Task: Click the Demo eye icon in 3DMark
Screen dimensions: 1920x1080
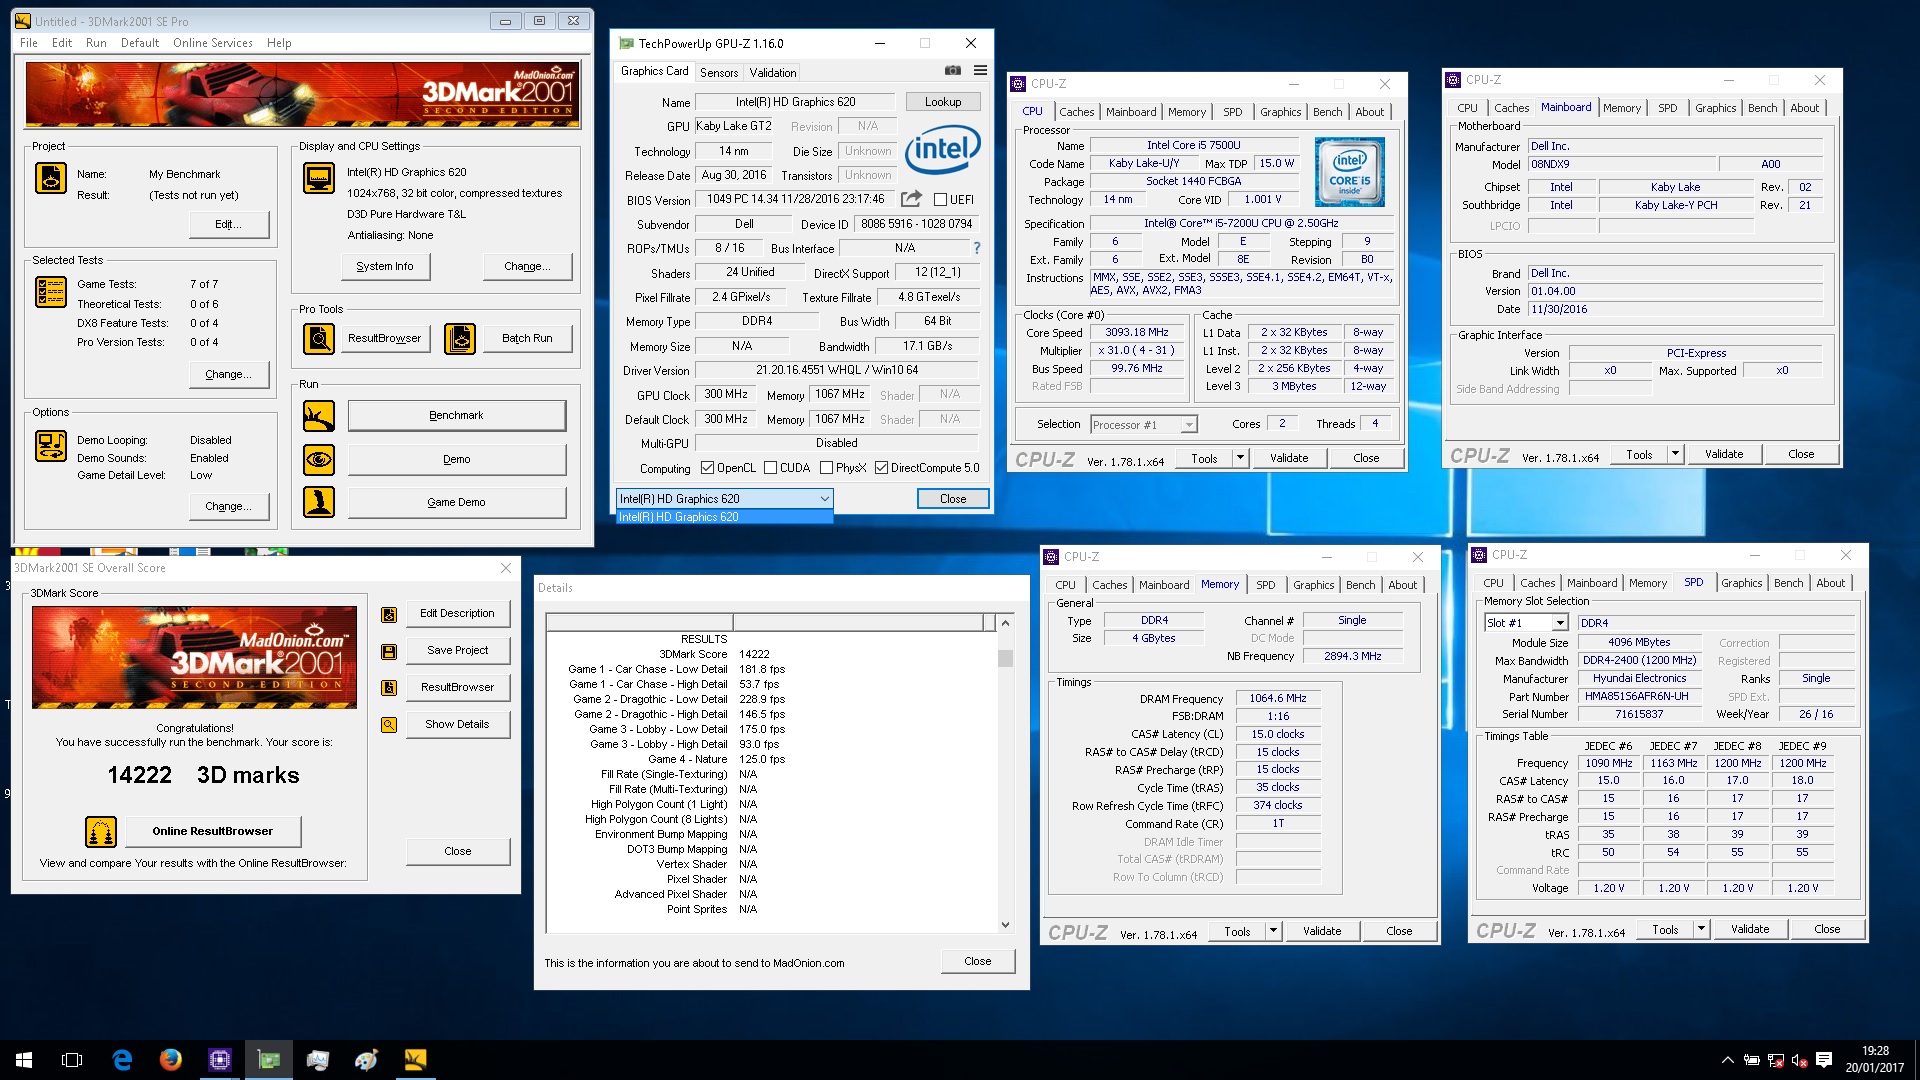Action: coord(319,460)
